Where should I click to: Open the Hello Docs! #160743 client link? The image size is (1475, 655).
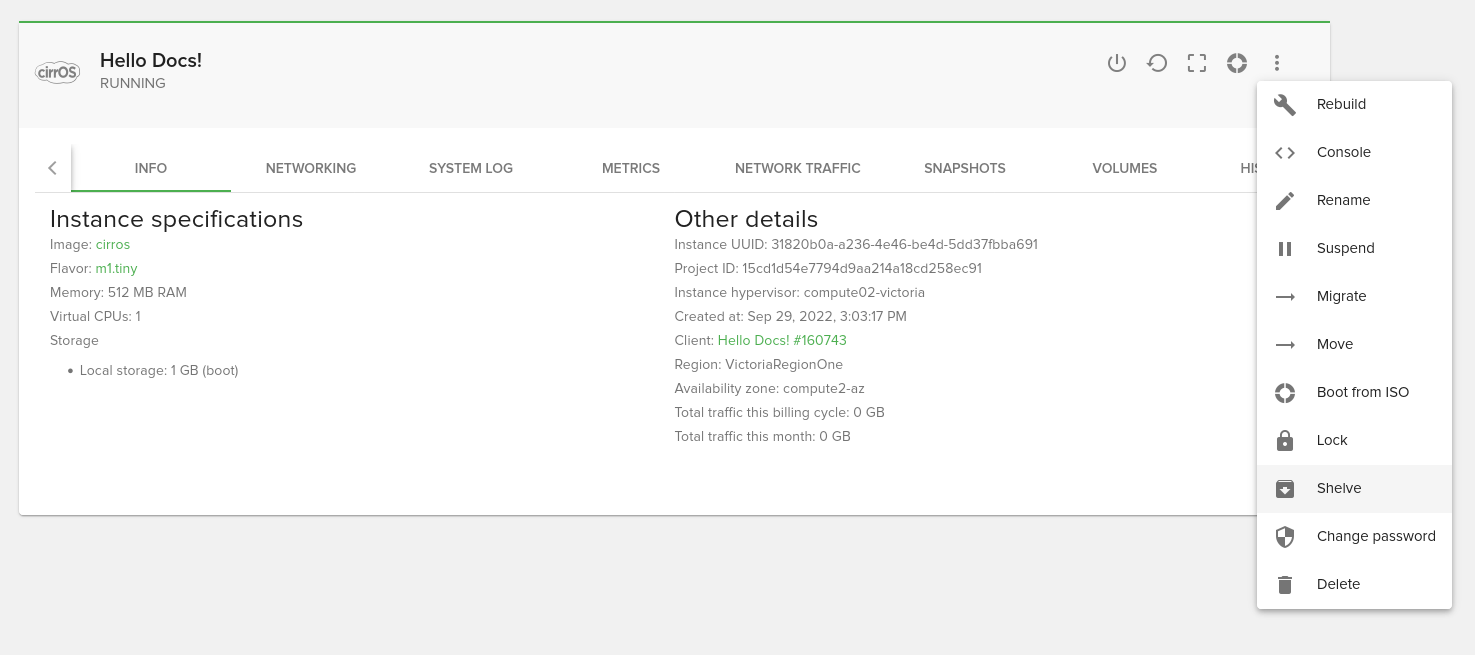pyautogui.click(x=782, y=340)
